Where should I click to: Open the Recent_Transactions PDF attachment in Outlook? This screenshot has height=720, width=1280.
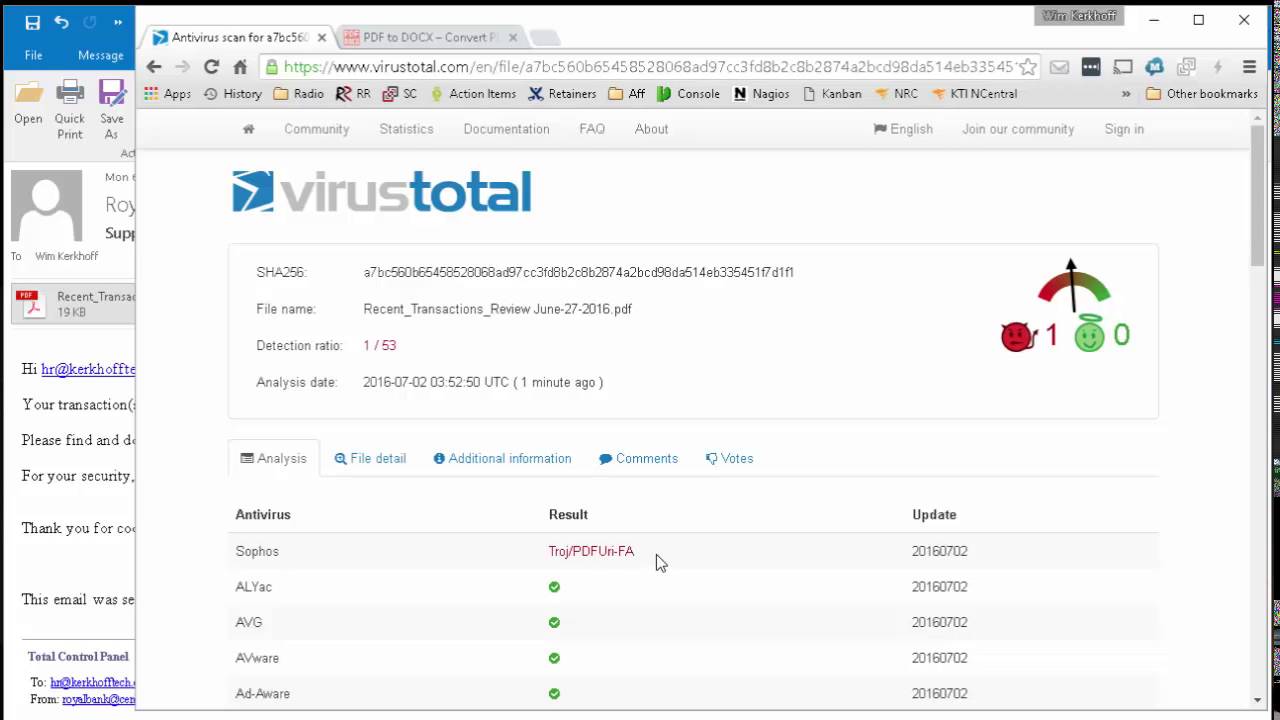tap(74, 304)
